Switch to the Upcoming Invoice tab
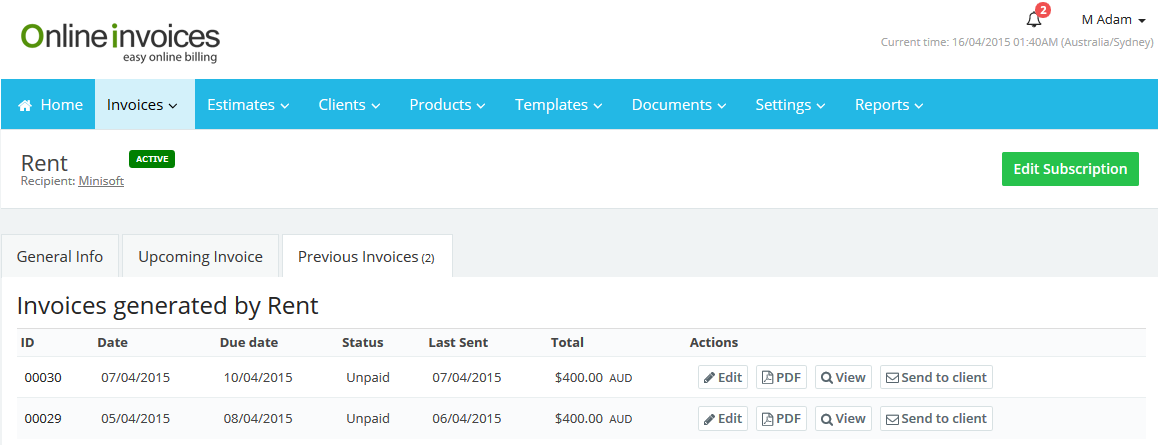 coord(200,257)
